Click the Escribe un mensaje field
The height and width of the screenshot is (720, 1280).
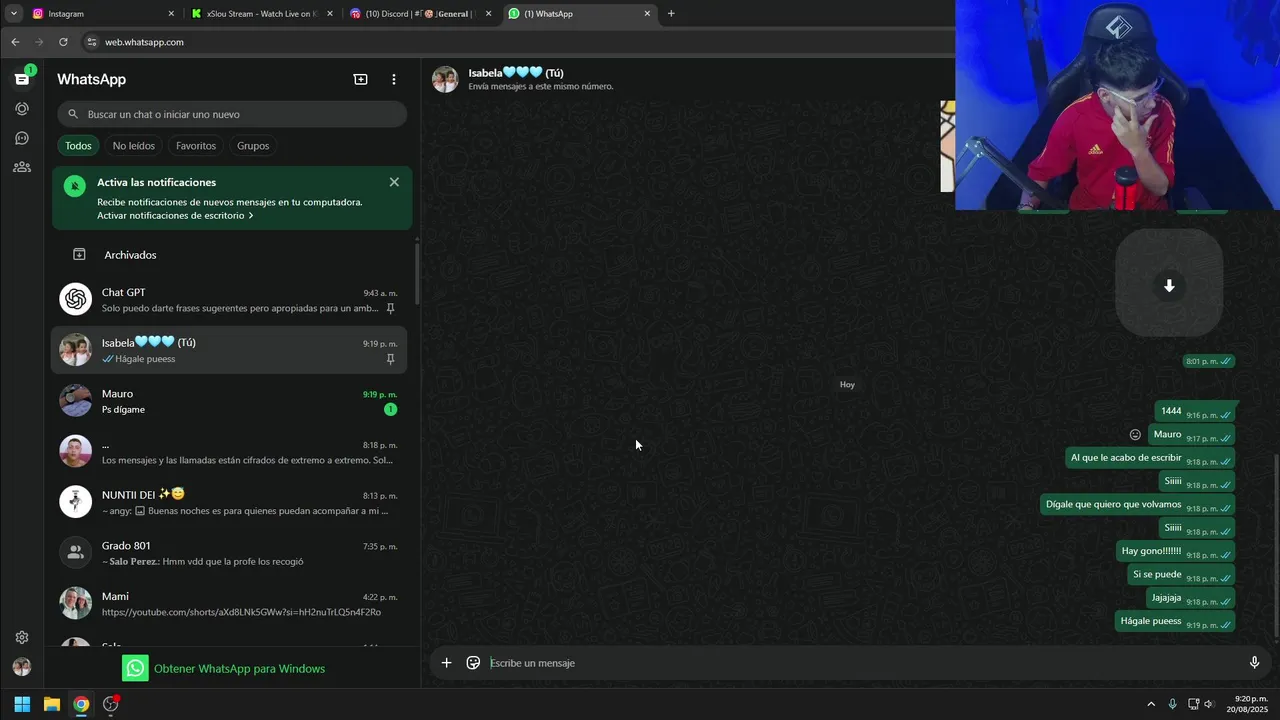(860, 663)
